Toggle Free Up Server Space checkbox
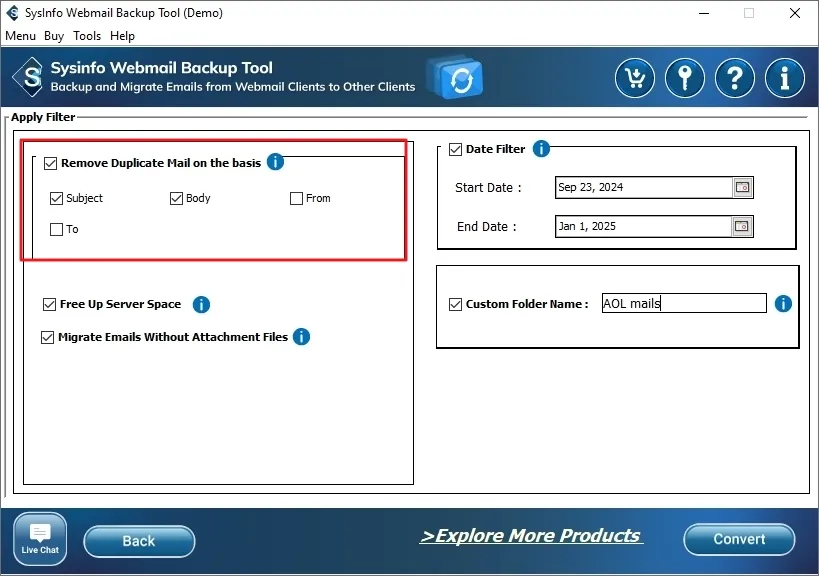Screen dimensions: 819x576 coord(49,304)
